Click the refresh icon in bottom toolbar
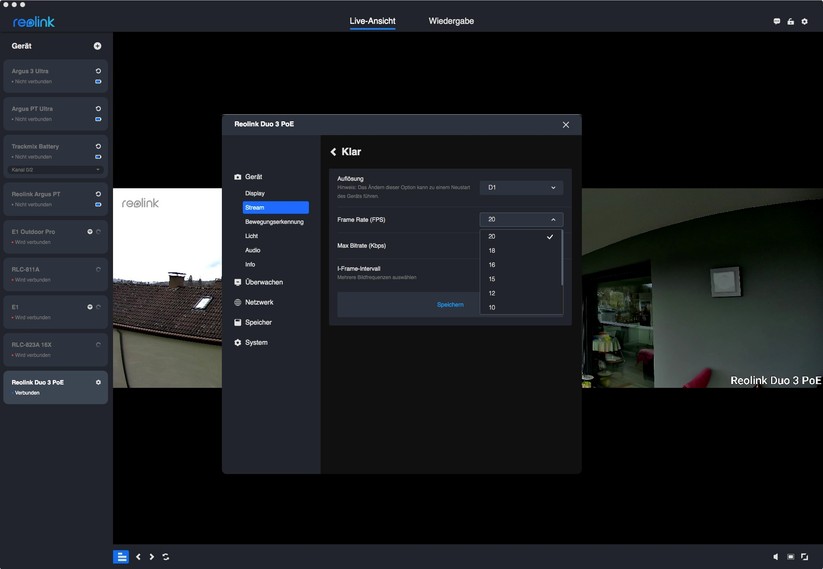823x569 pixels. [165, 557]
